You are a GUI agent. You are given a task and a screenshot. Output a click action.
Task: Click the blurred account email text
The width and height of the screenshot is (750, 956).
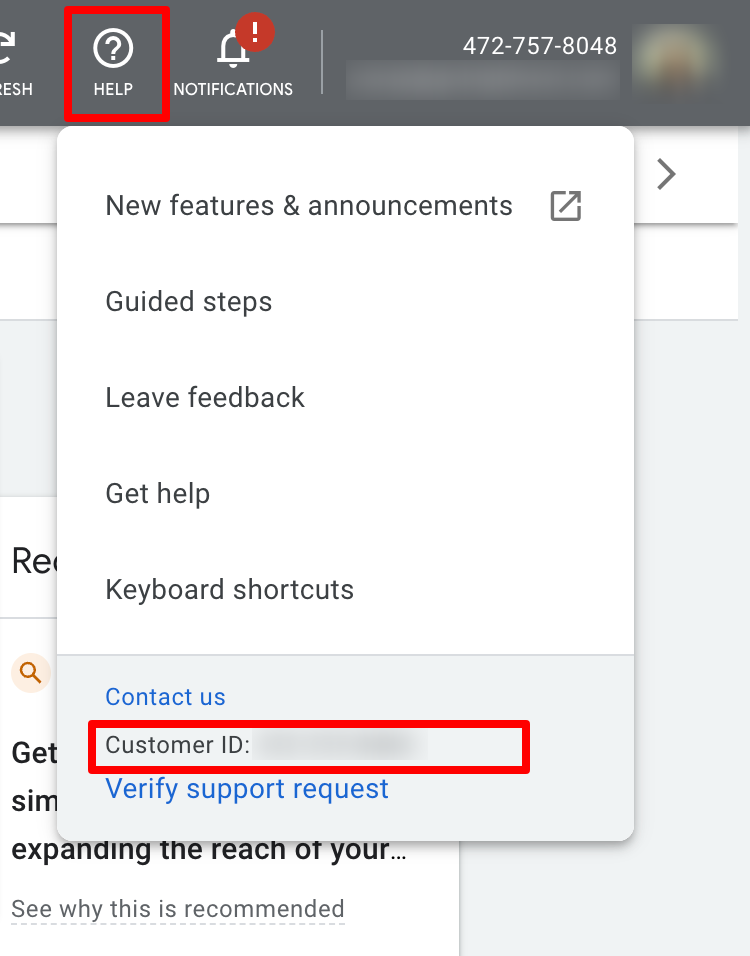(x=482, y=80)
